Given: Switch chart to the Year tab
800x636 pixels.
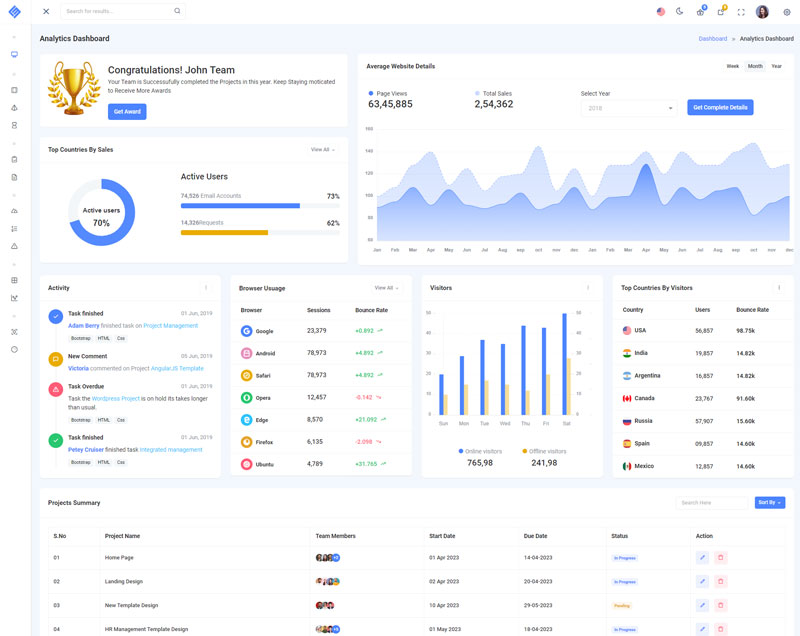Looking at the screenshot, I should tap(776, 66).
